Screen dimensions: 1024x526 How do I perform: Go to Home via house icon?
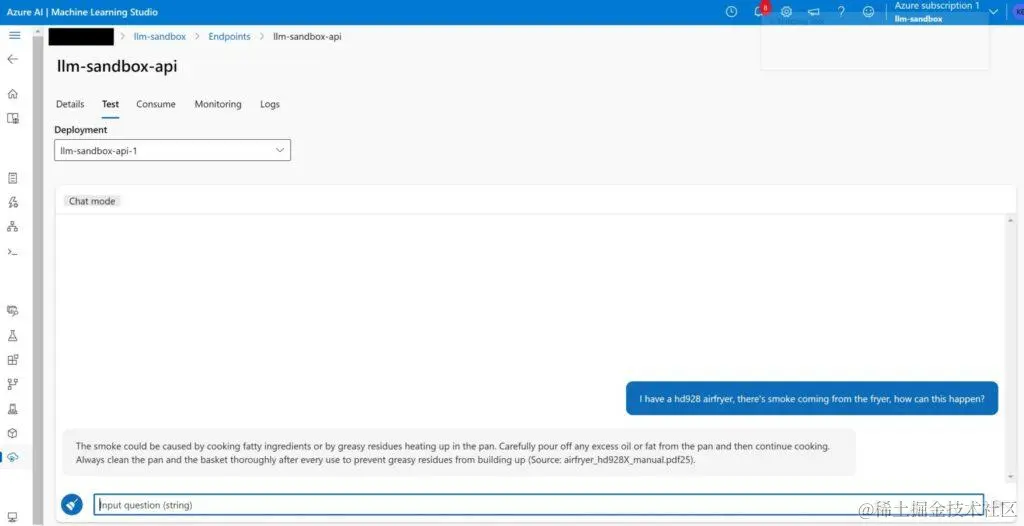click(x=12, y=94)
